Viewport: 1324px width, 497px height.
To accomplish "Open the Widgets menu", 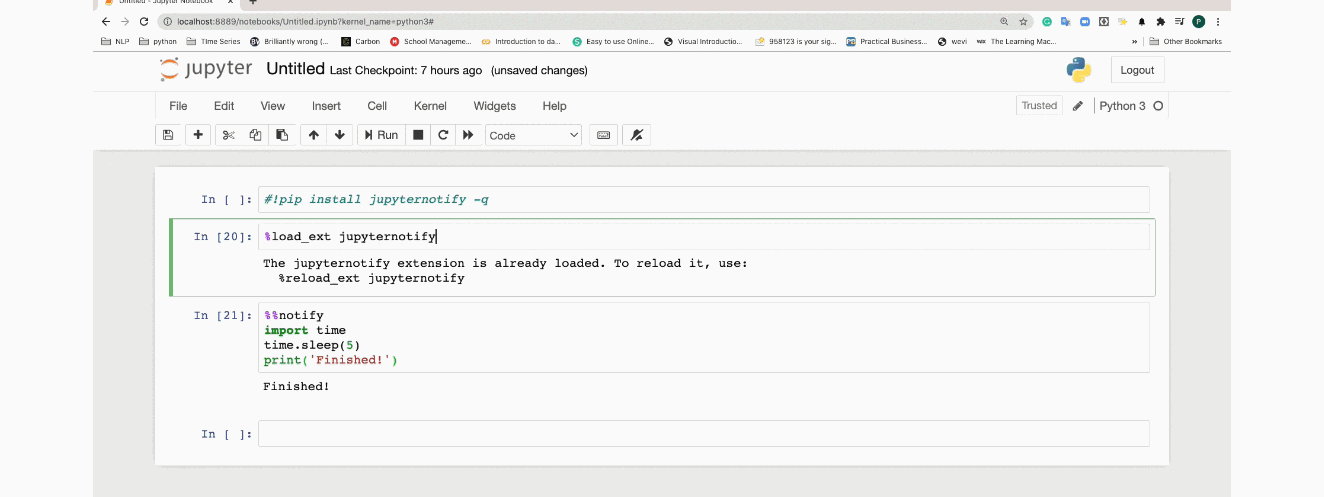I will click(x=495, y=106).
